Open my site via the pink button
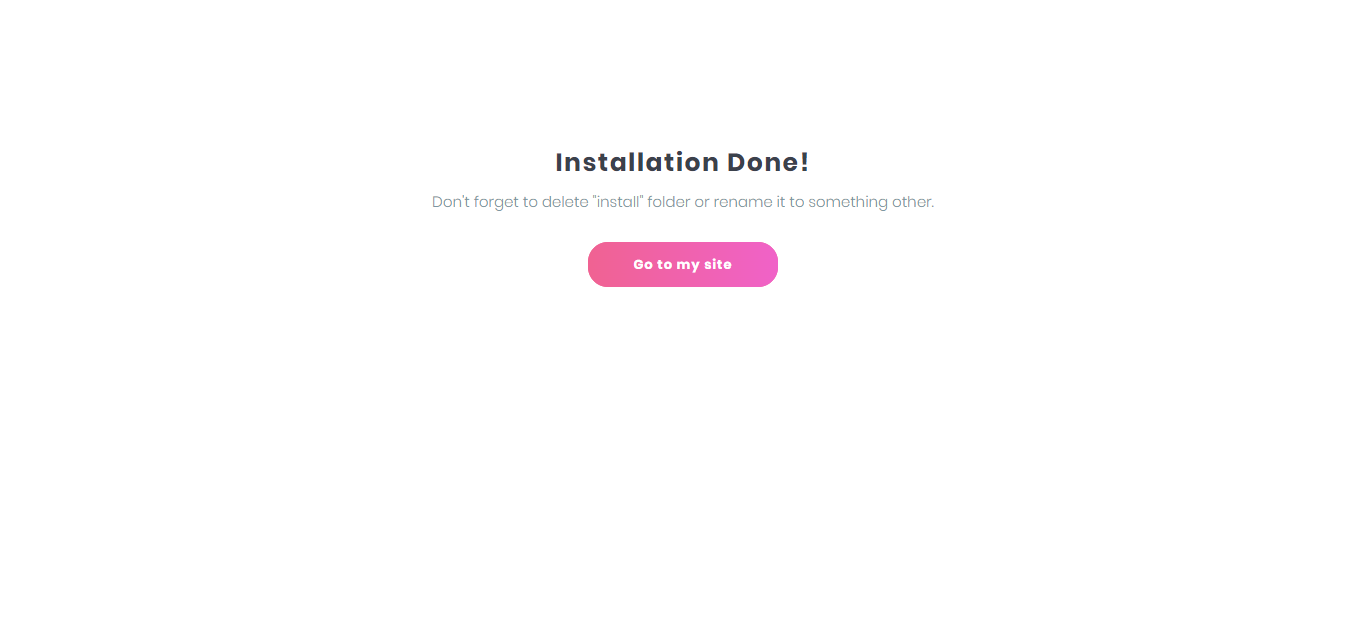 tap(683, 264)
